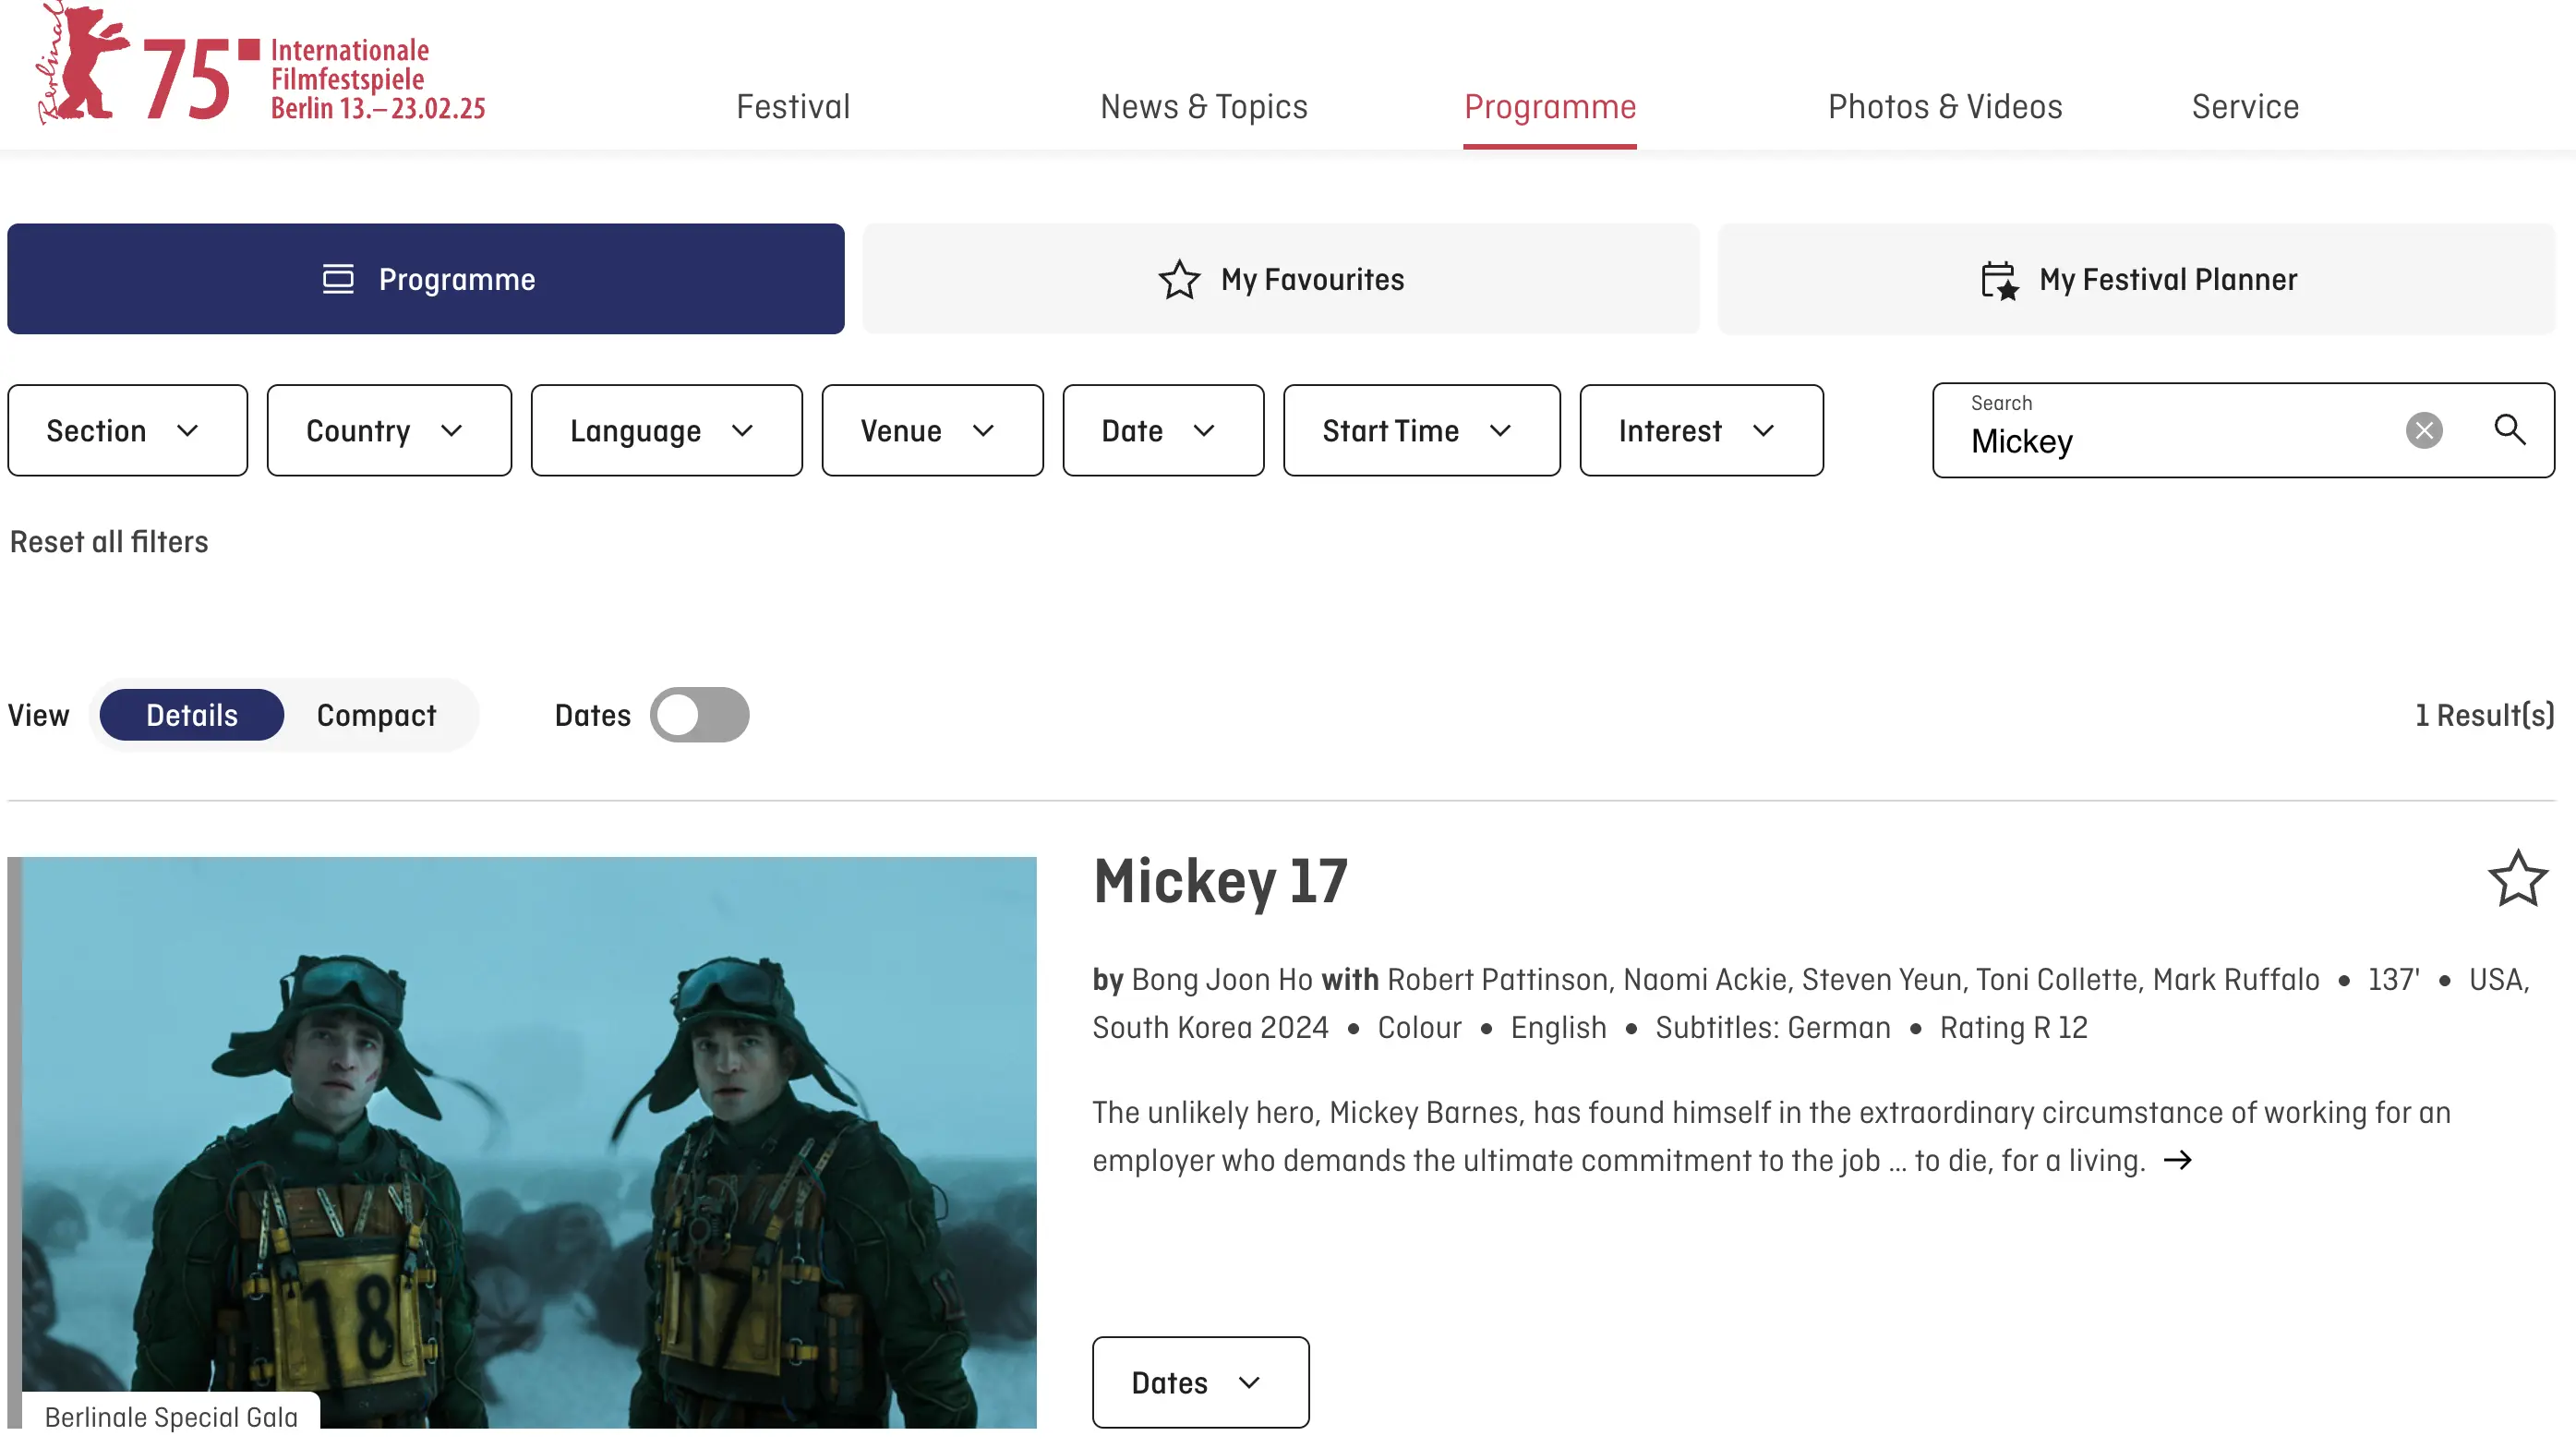Click the Mickey 17 film still thumbnail
Image resolution: width=2576 pixels, height=1448 pixels.
(528, 1140)
